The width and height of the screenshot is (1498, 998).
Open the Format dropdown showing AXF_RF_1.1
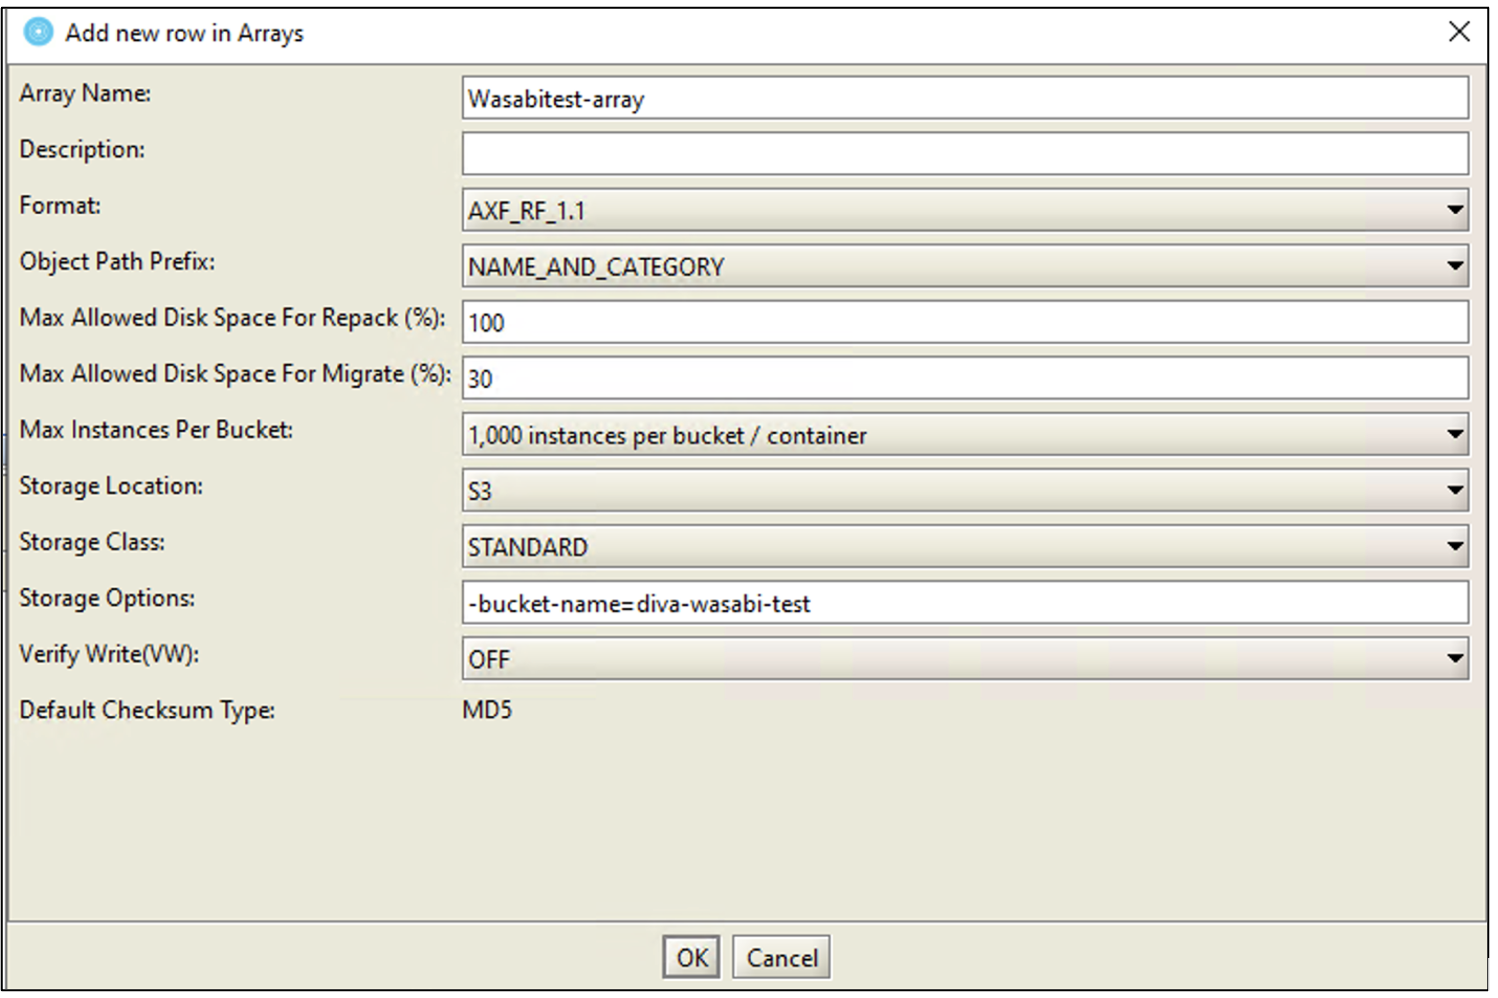965,210
